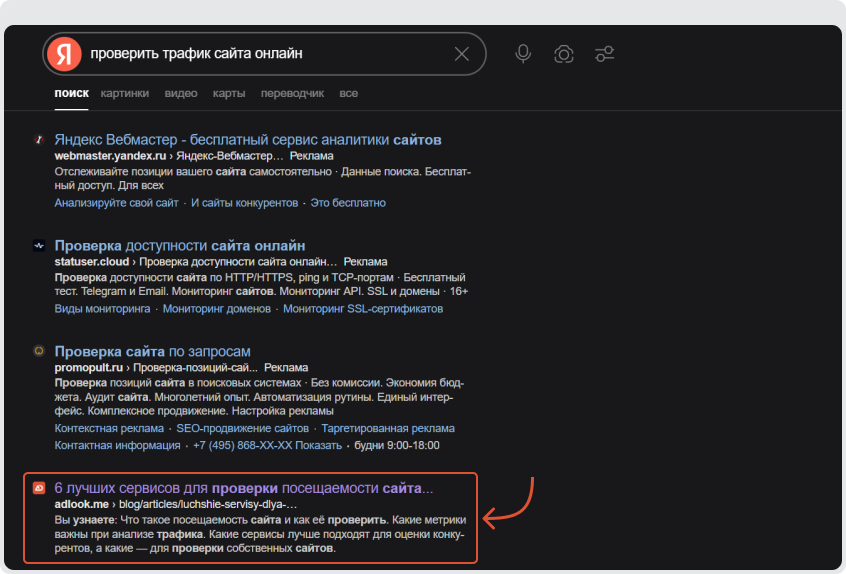846x574 pixels.
Task: Open Контекстная реклама sitelink
Action: [x=109, y=428]
